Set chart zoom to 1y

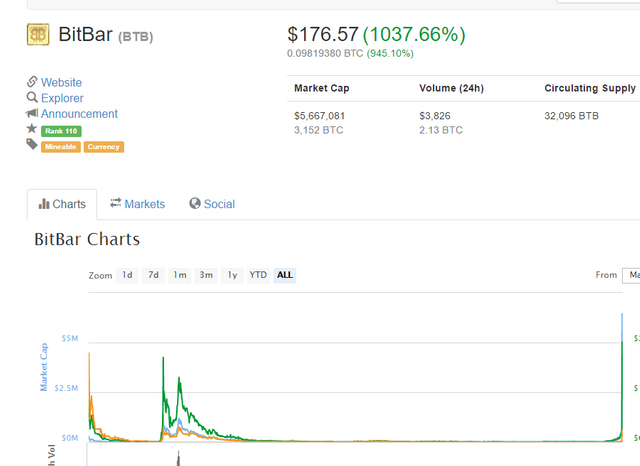[232, 275]
